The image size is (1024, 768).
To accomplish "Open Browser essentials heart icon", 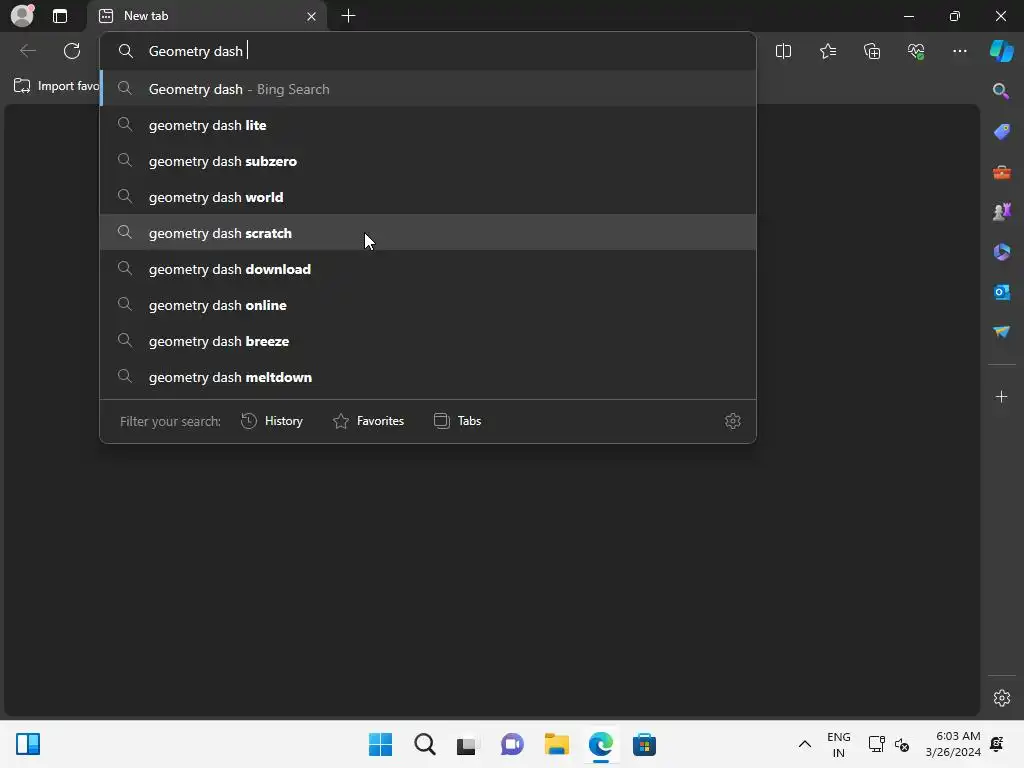I will click(916, 51).
